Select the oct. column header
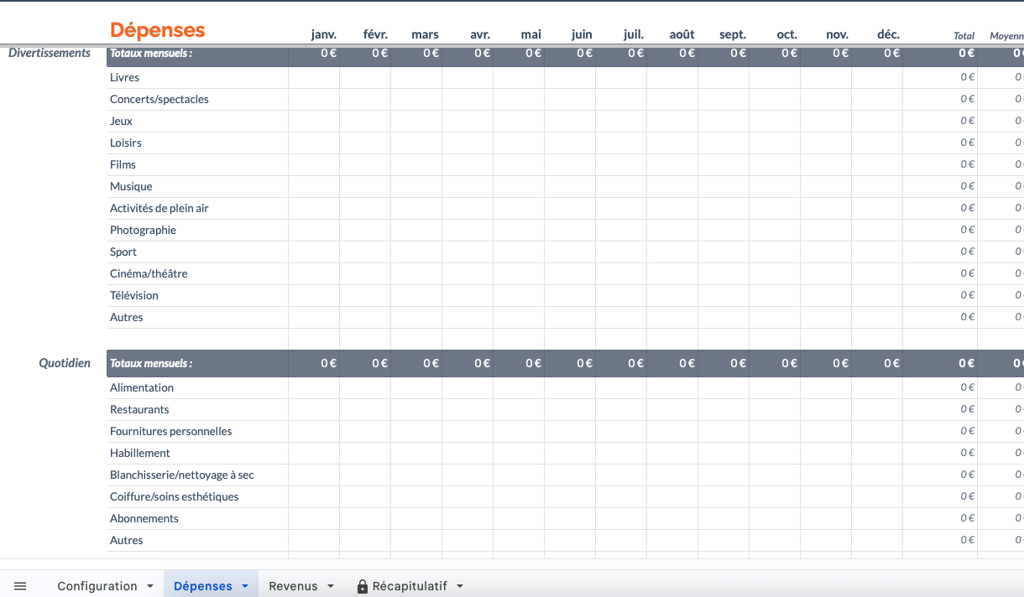1024x597 pixels. pyautogui.click(x=787, y=35)
